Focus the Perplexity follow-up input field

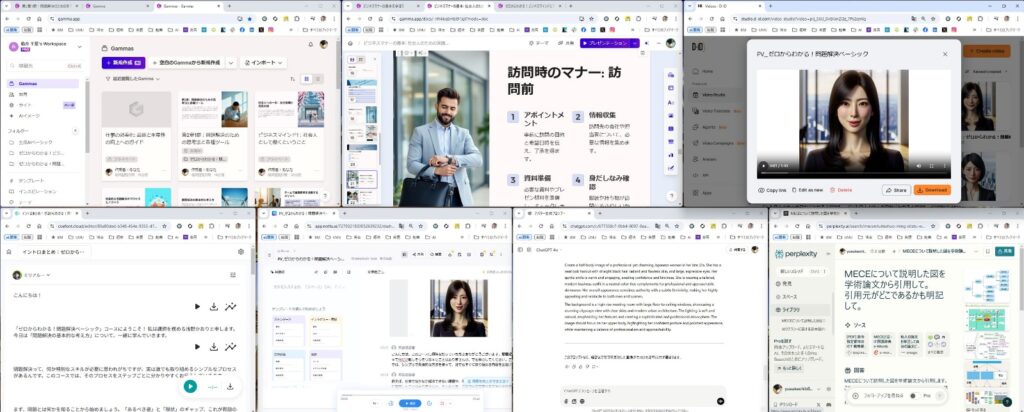coord(882,396)
